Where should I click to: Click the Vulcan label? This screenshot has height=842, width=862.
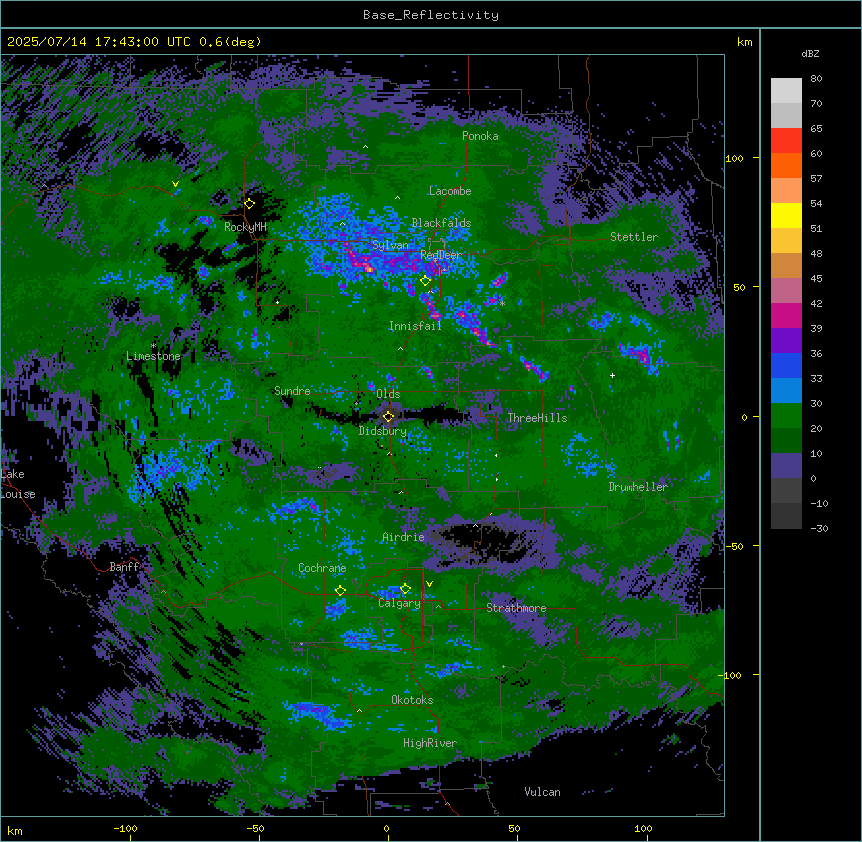(543, 792)
